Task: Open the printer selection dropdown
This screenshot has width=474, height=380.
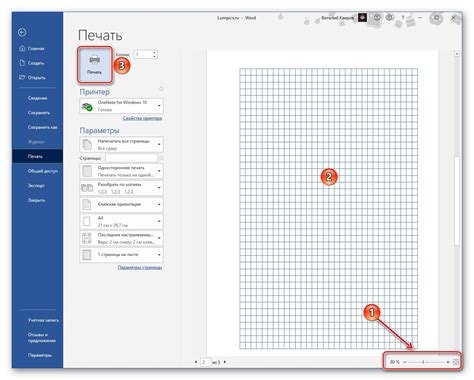Action: [121, 106]
